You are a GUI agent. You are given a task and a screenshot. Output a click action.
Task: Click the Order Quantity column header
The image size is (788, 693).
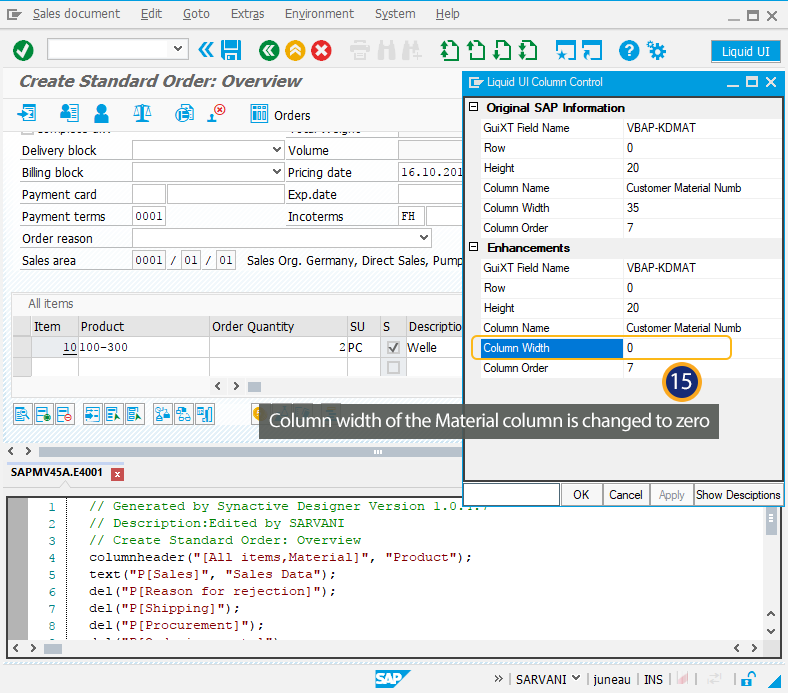coord(278,327)
